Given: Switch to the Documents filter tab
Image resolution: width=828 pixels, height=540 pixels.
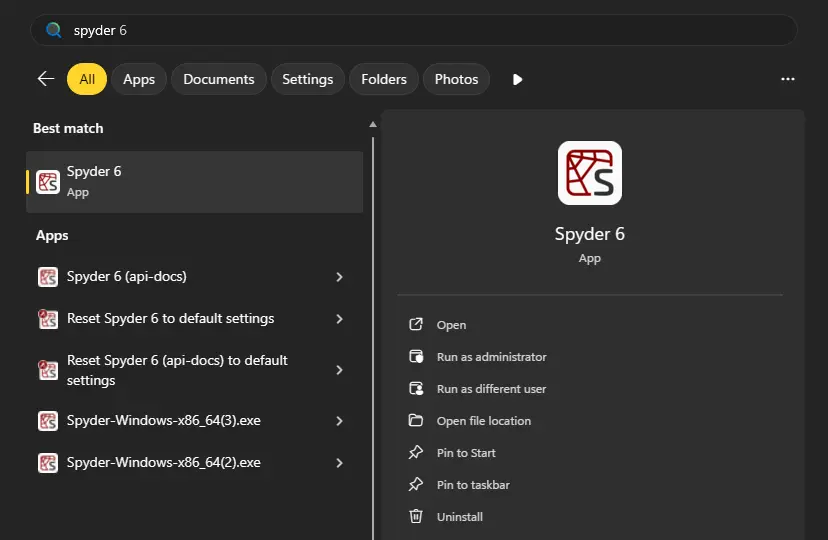Looking at the screenshot, I should click(219, 79).
